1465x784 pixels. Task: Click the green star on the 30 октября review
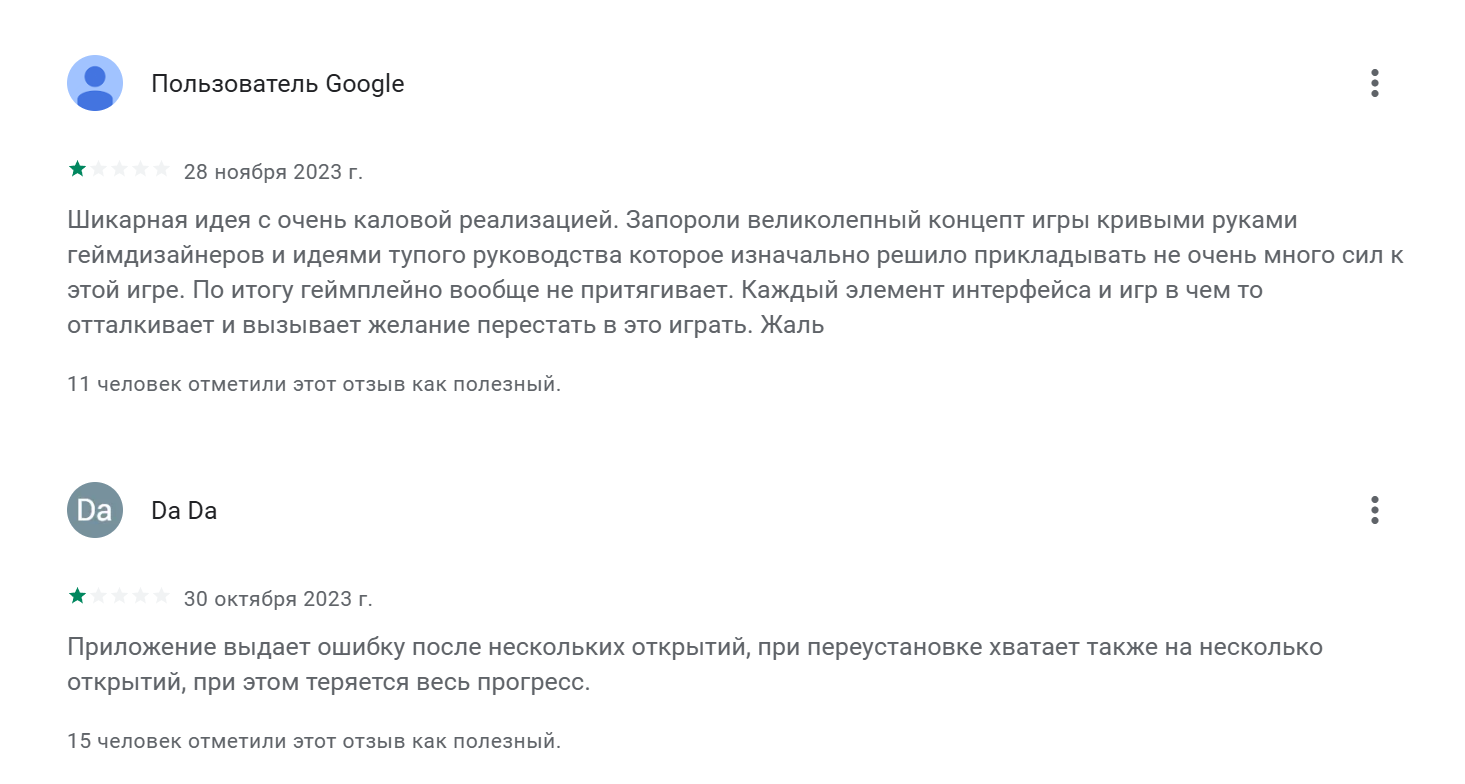[77, 596]
